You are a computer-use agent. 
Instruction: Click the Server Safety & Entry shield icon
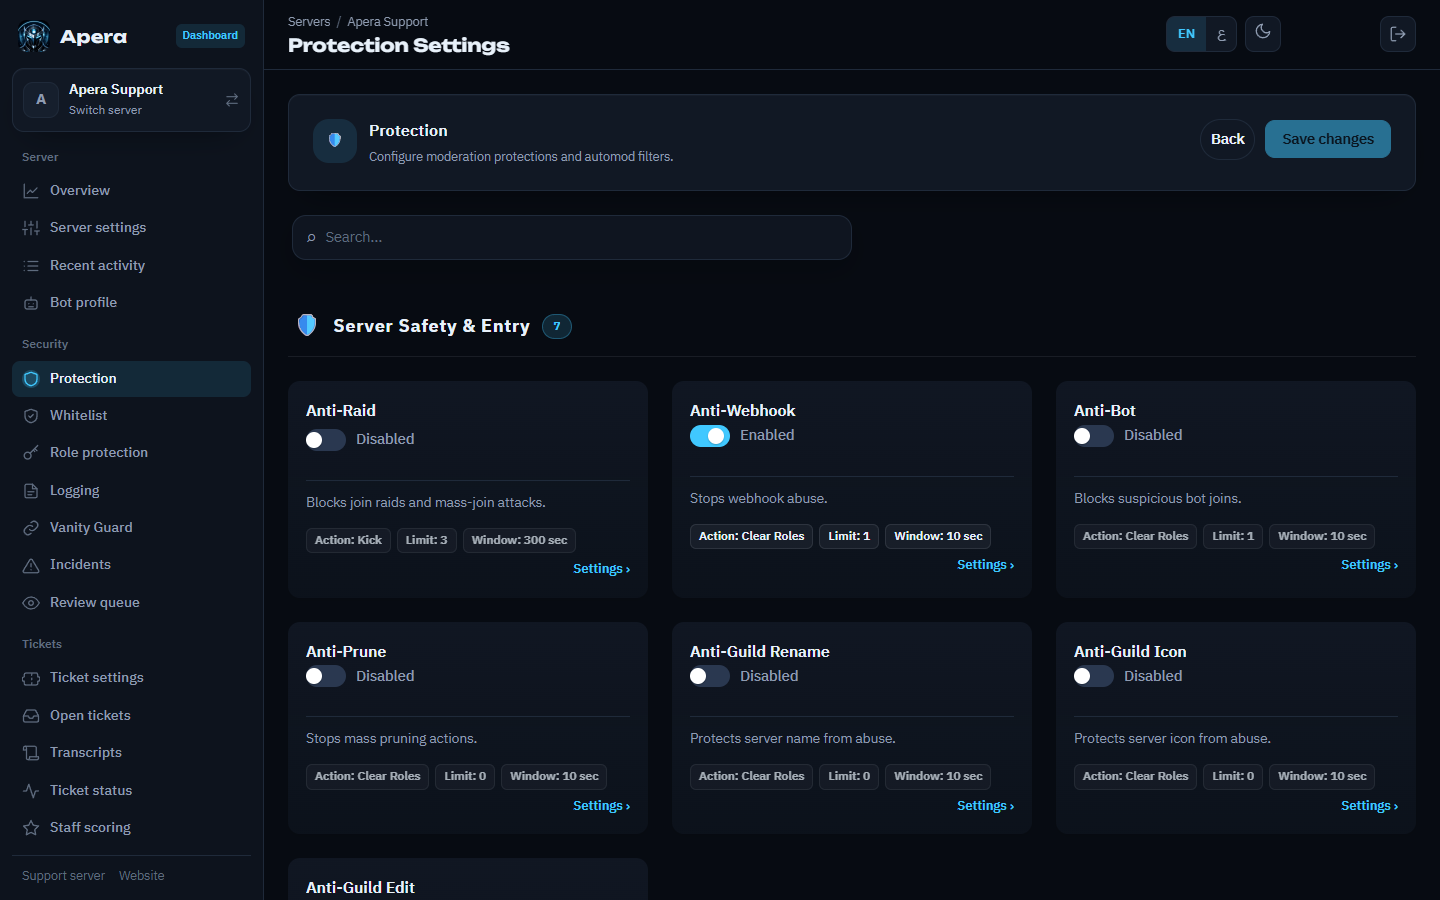[307, 325]
